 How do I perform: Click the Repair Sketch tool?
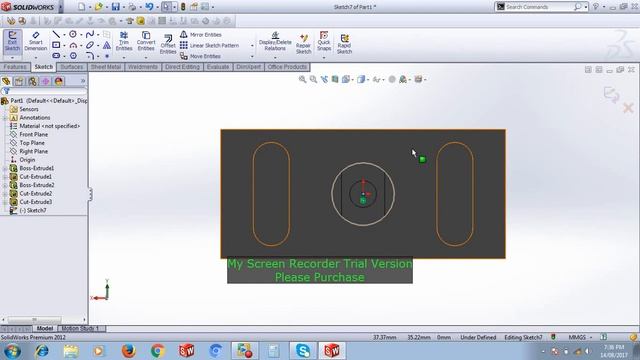coord(303,43)
